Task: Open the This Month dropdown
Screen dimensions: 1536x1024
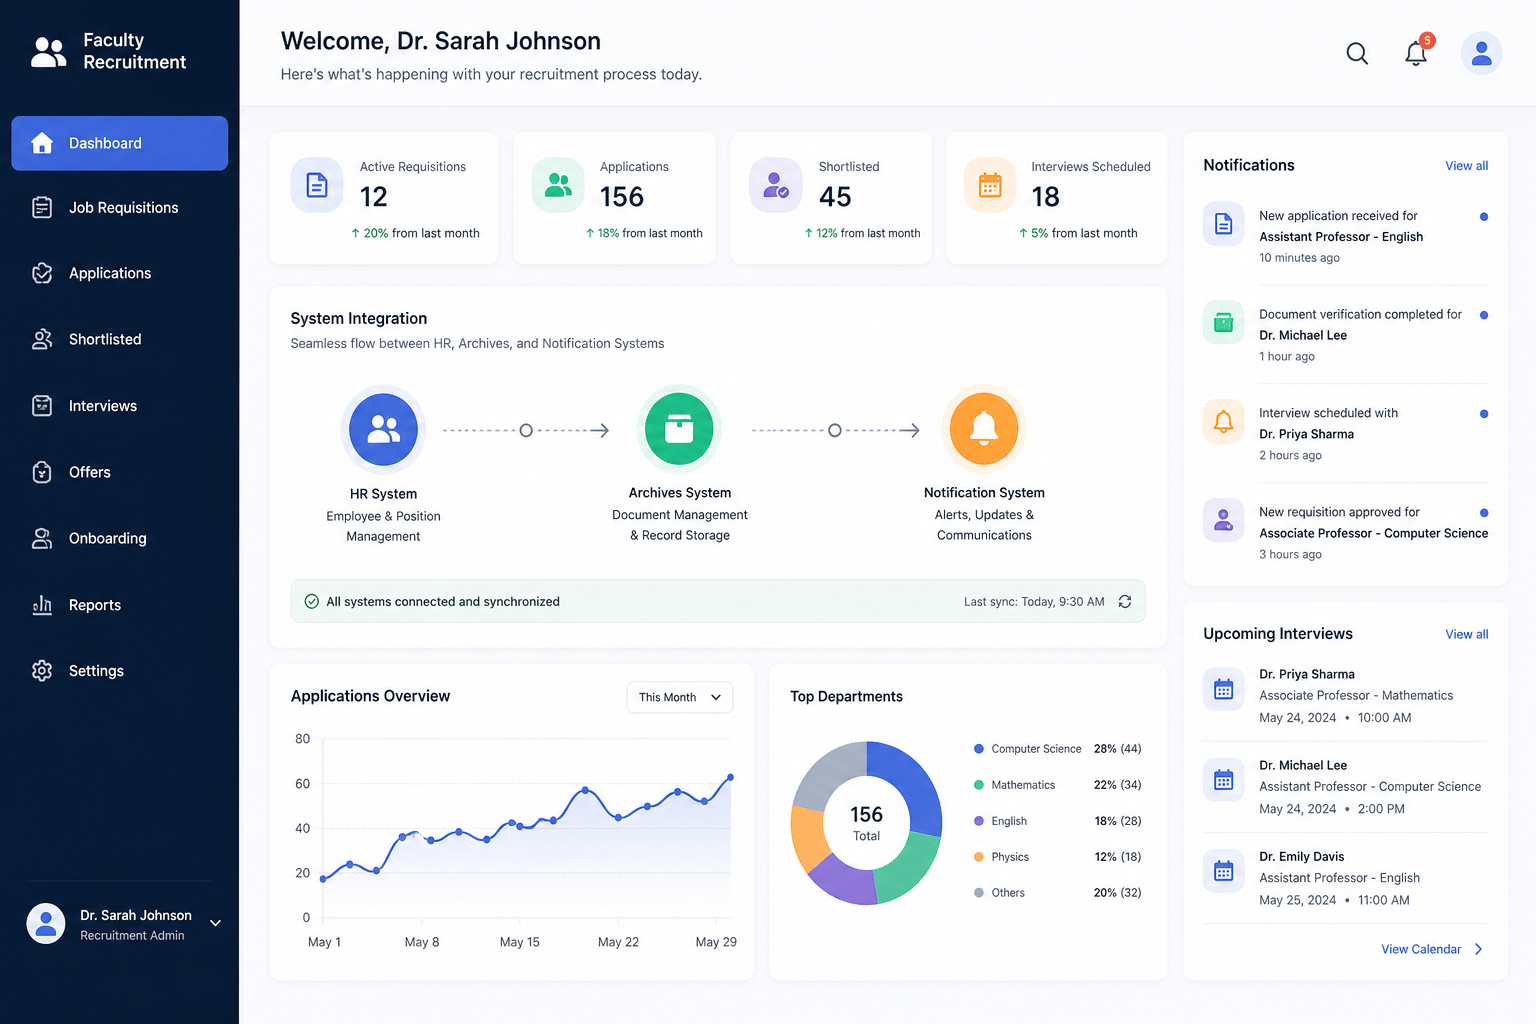Action: (680, 697)
